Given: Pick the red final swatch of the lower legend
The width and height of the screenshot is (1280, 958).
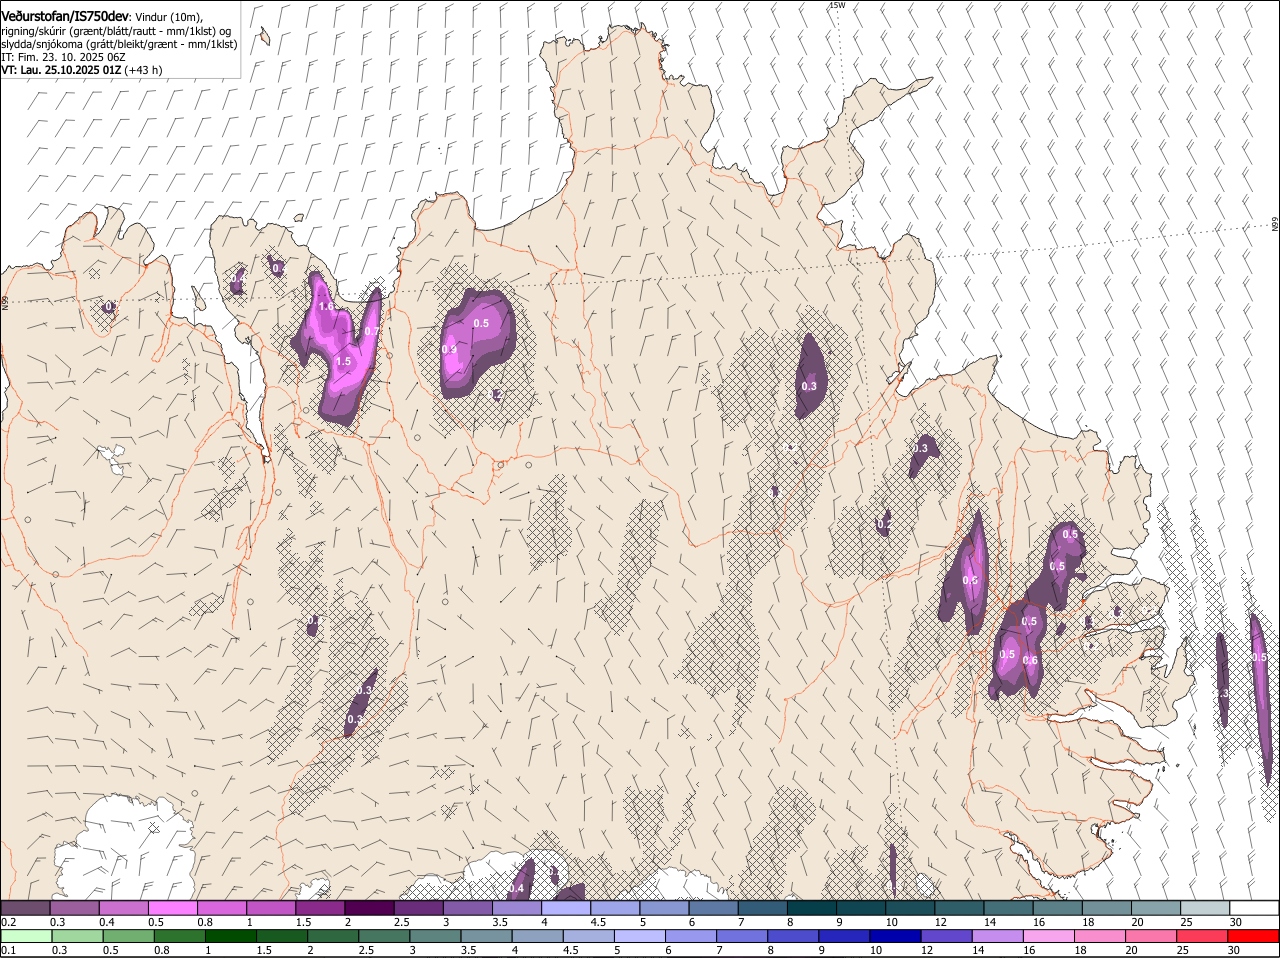Looking at the screenshot, I should 1253,936.
